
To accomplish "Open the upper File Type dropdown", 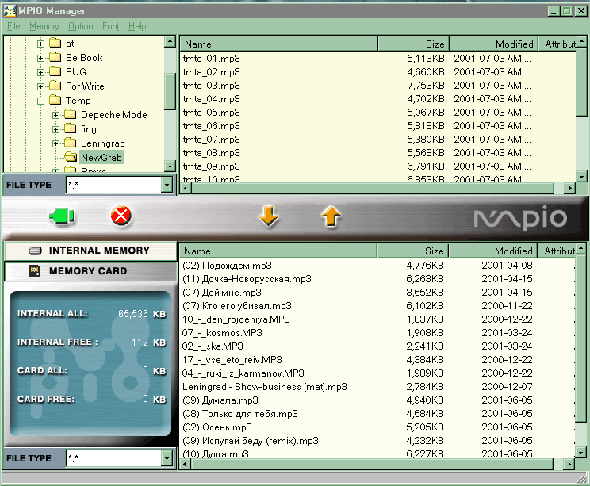I will coord(167,185).
